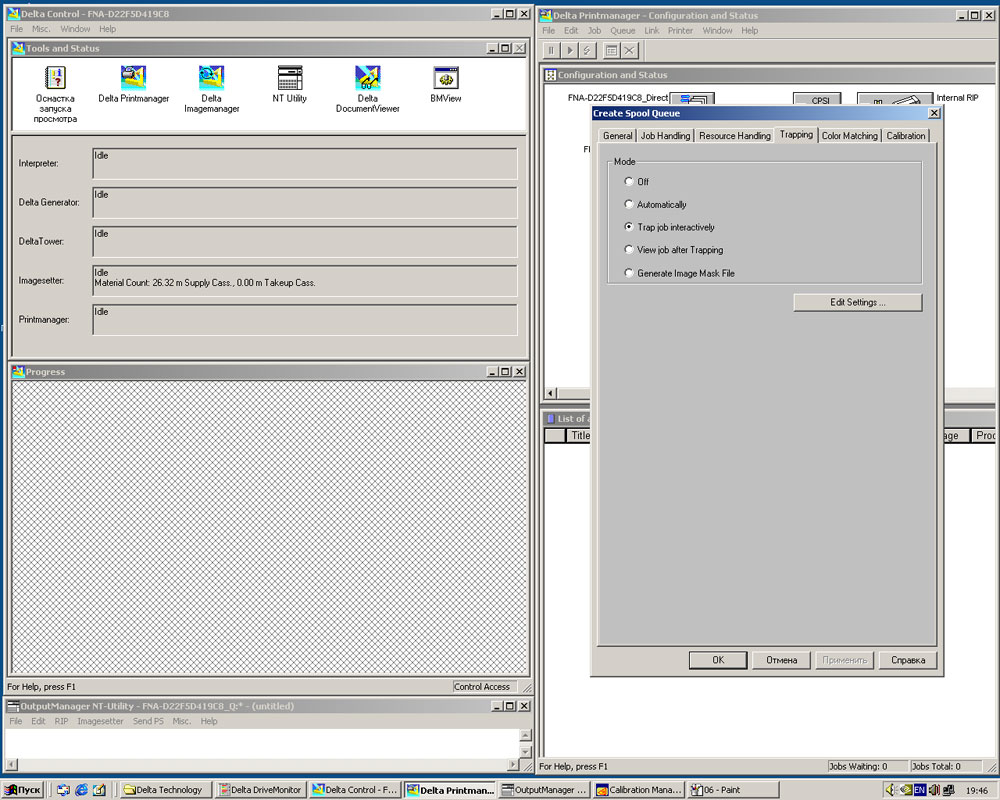Click the third quick launch icon in taskbar
1000x800 pixels.
coord(99,790)
